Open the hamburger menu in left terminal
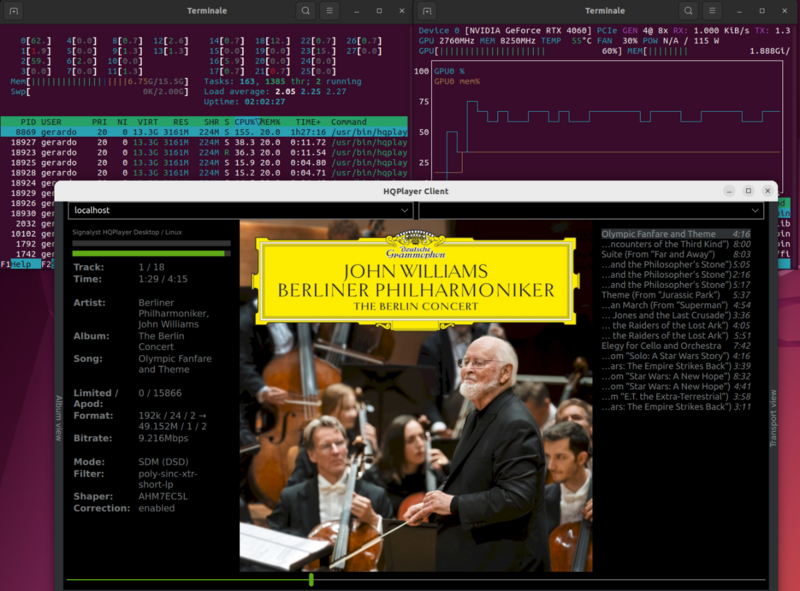This screenshot has width=800, height=591. pos(331,11)
